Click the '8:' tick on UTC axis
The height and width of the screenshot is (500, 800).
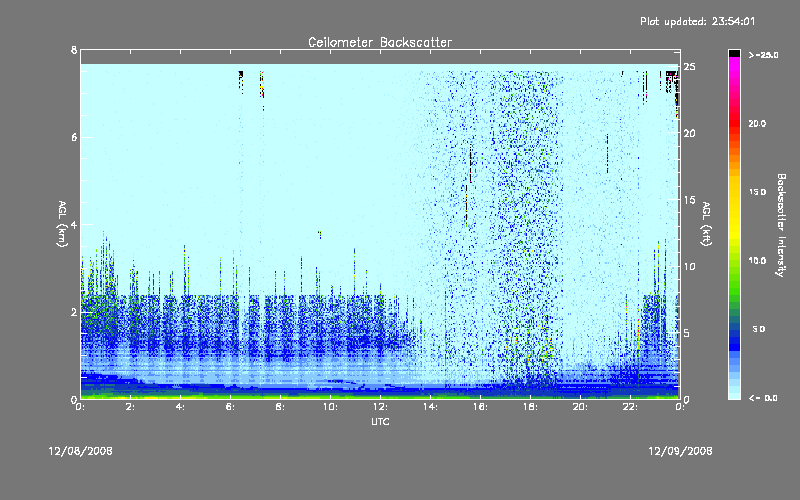click(281, 407)
